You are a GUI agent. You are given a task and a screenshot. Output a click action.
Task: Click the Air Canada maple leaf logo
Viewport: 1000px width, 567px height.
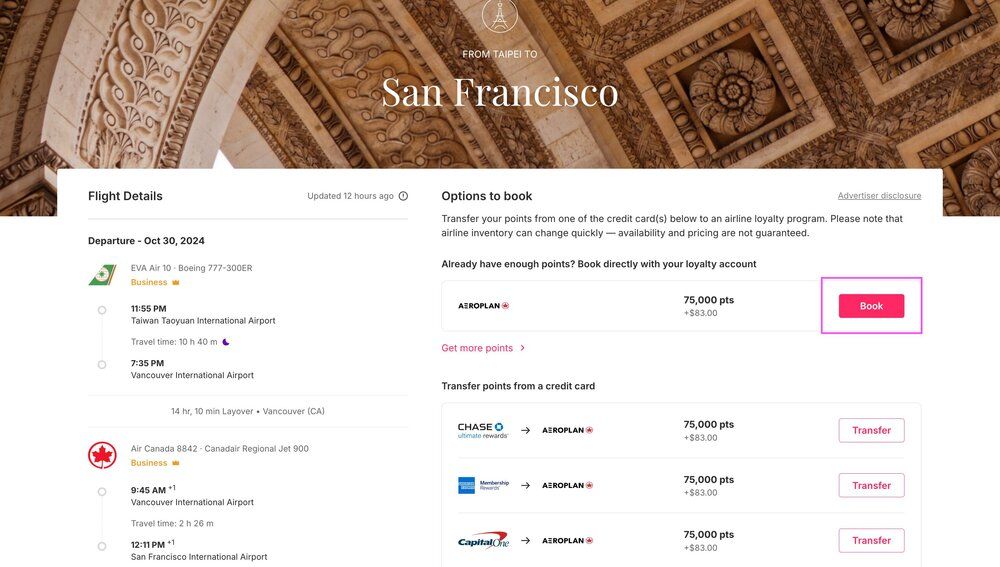[x=102, y=455]
